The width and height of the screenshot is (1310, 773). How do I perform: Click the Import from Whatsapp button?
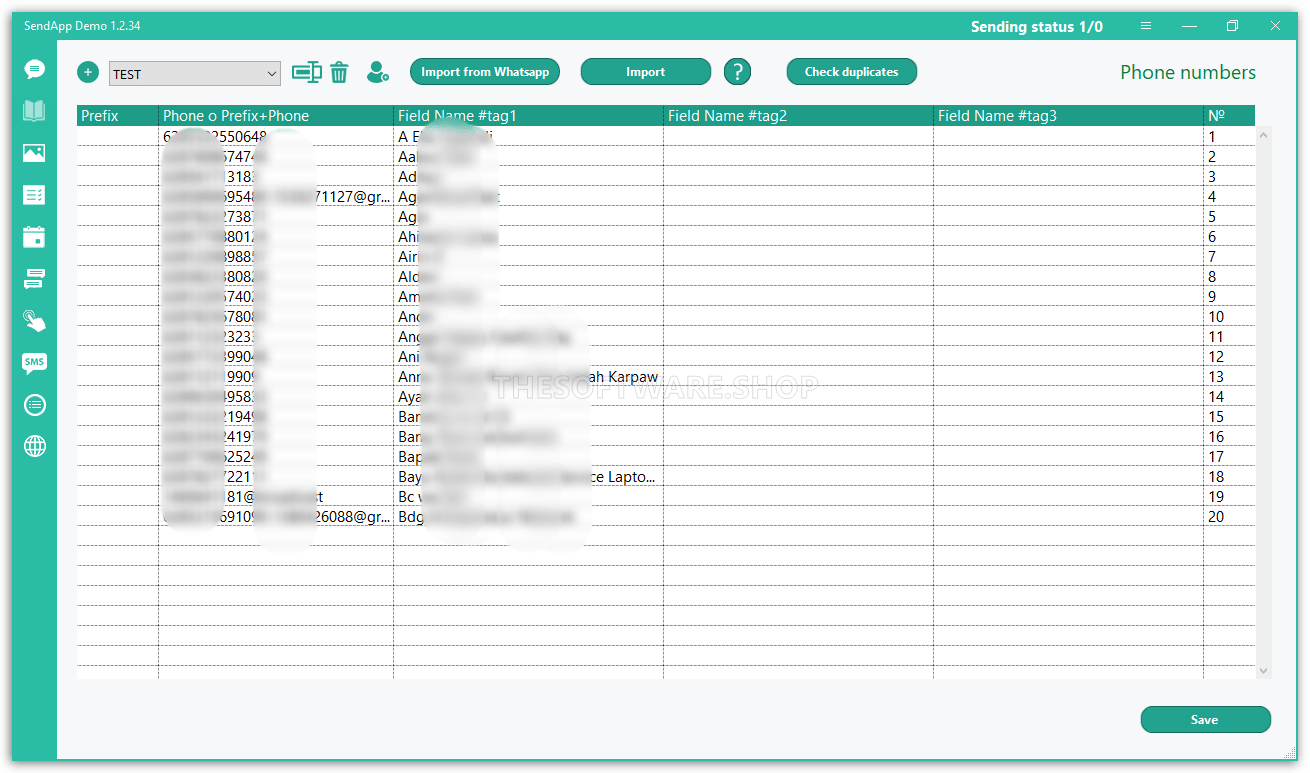484,71
